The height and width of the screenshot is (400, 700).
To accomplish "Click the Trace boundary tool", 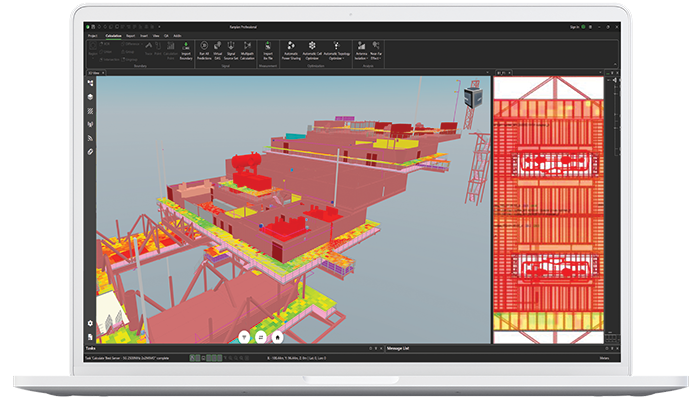I will pos(148,49).
